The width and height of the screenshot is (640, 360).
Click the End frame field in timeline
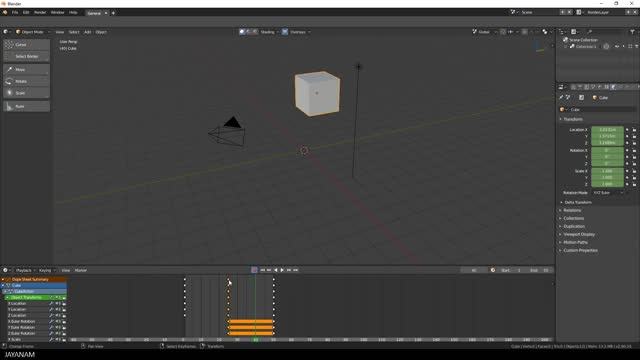[540, 270]
